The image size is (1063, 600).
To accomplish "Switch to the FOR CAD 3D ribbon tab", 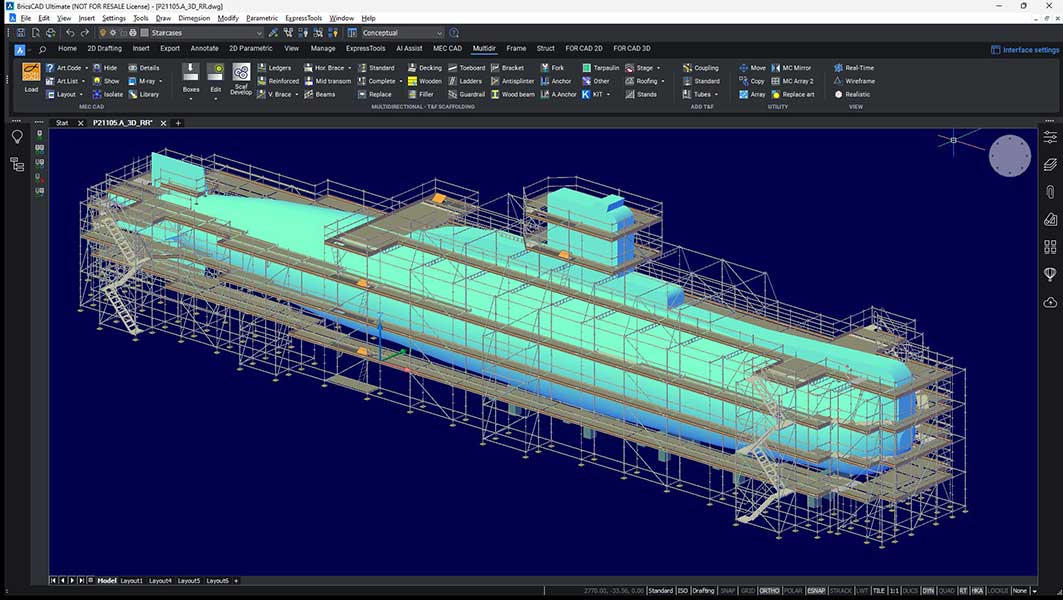I will [630, 48].
